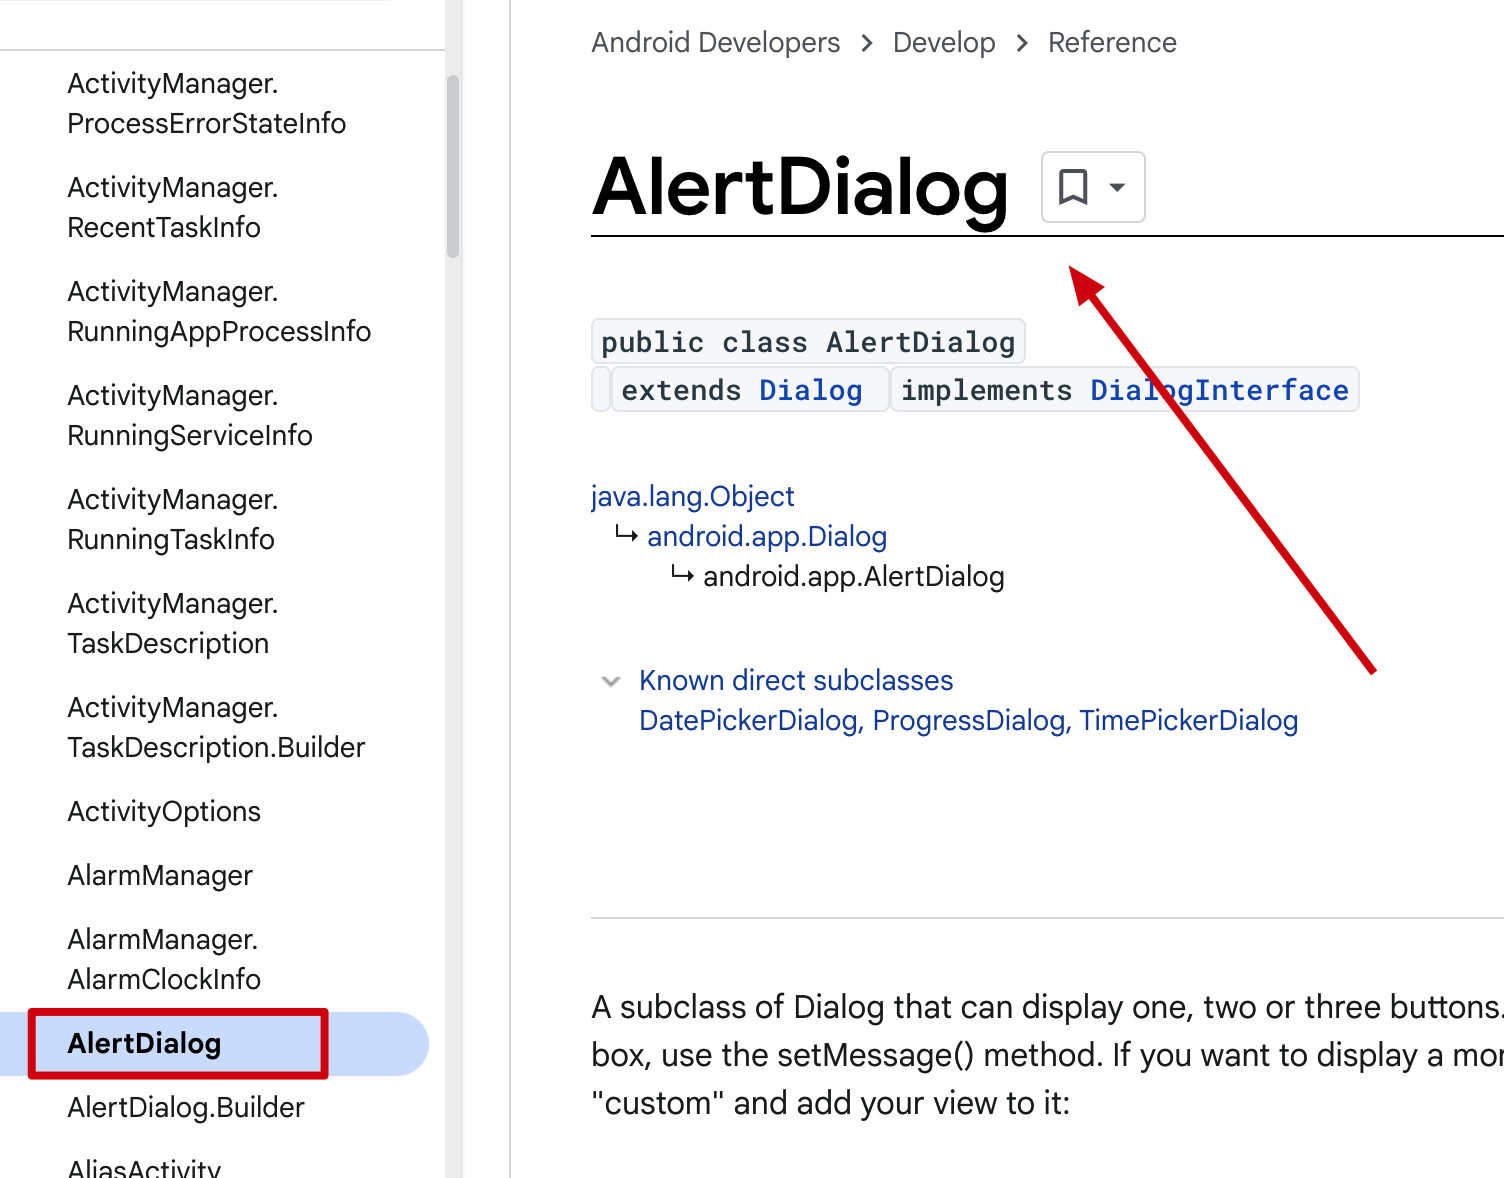Select ActivityManager.RunningAppProcessInfo in the sidebar
This screenshot has height=1178, width=1504.
point(219,311)
